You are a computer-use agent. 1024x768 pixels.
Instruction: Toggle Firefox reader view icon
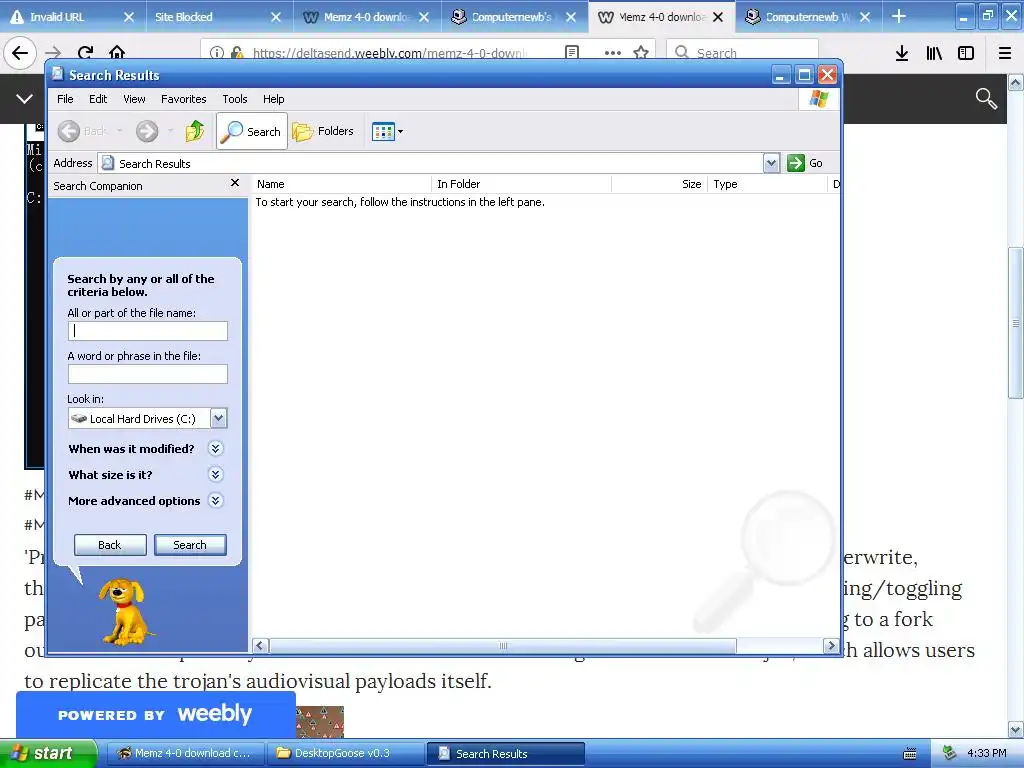point(572,52)
